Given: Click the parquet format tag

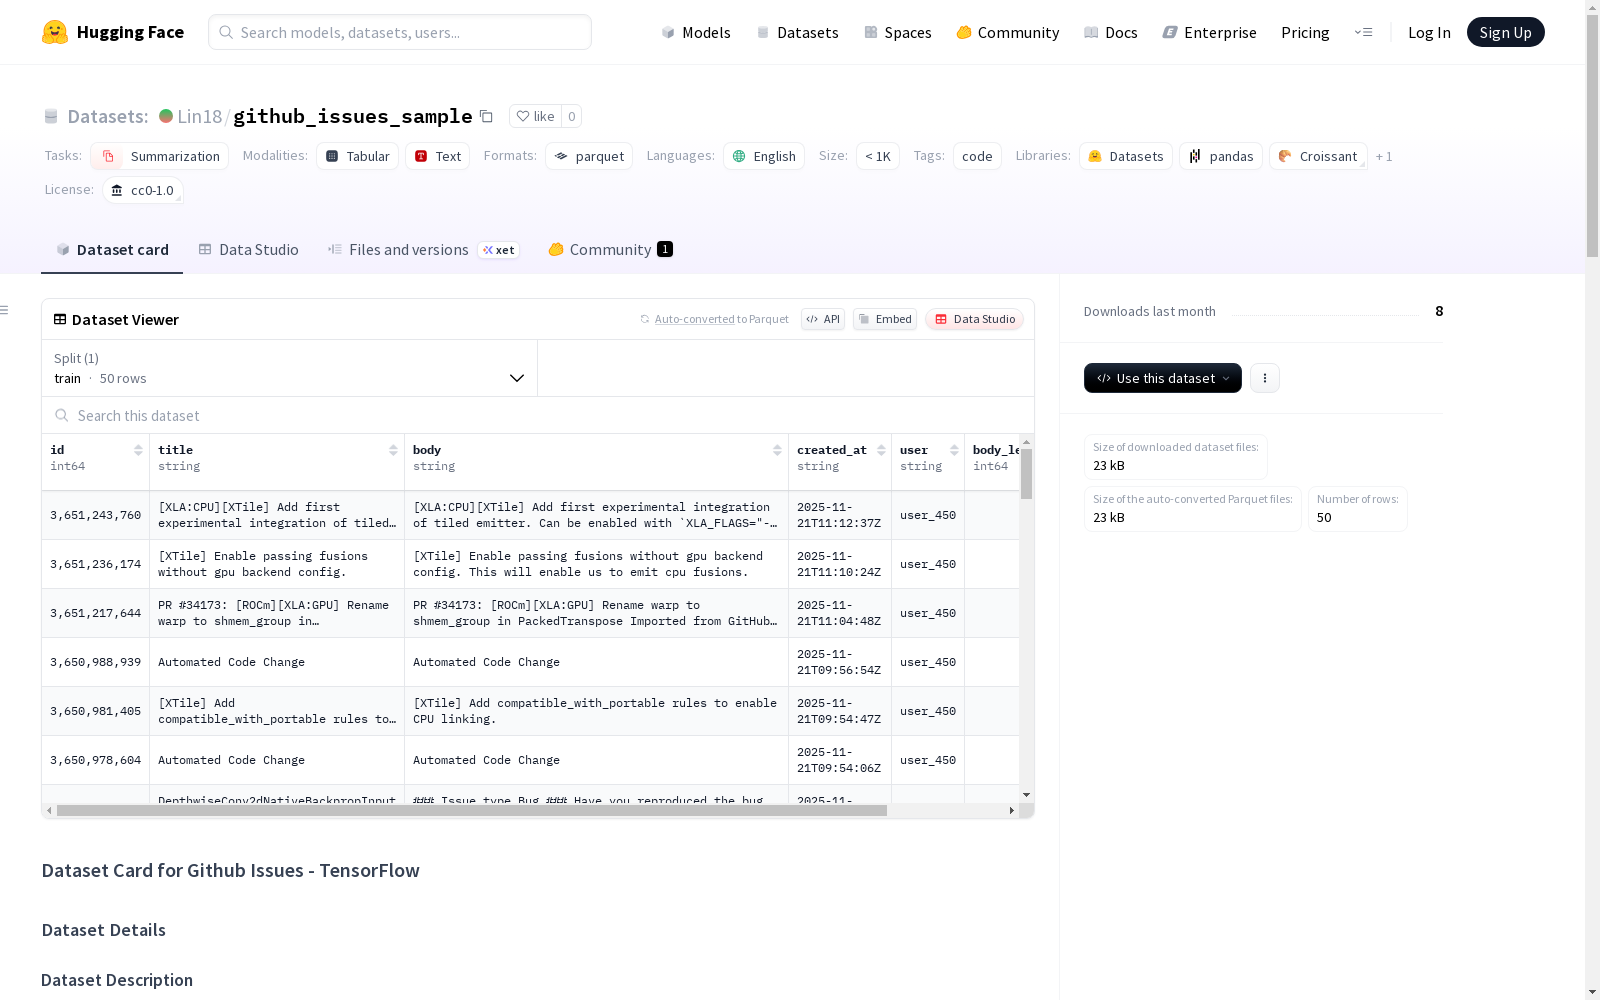Looking at the screenshot, I should [x=589, y=156].
